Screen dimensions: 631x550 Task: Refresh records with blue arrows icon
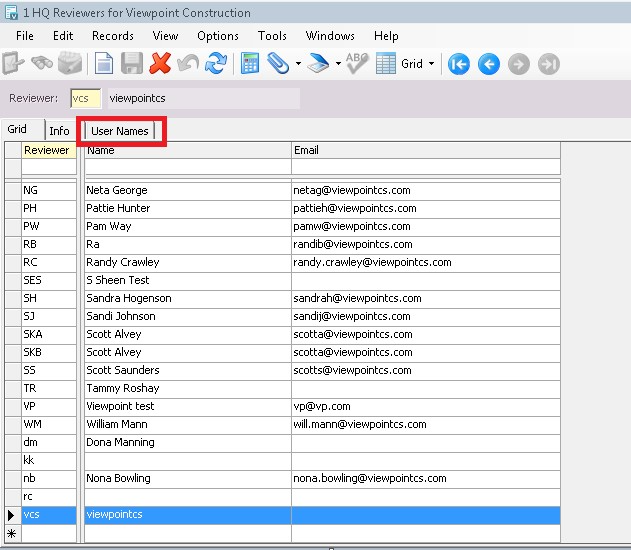tap(216, 64)
